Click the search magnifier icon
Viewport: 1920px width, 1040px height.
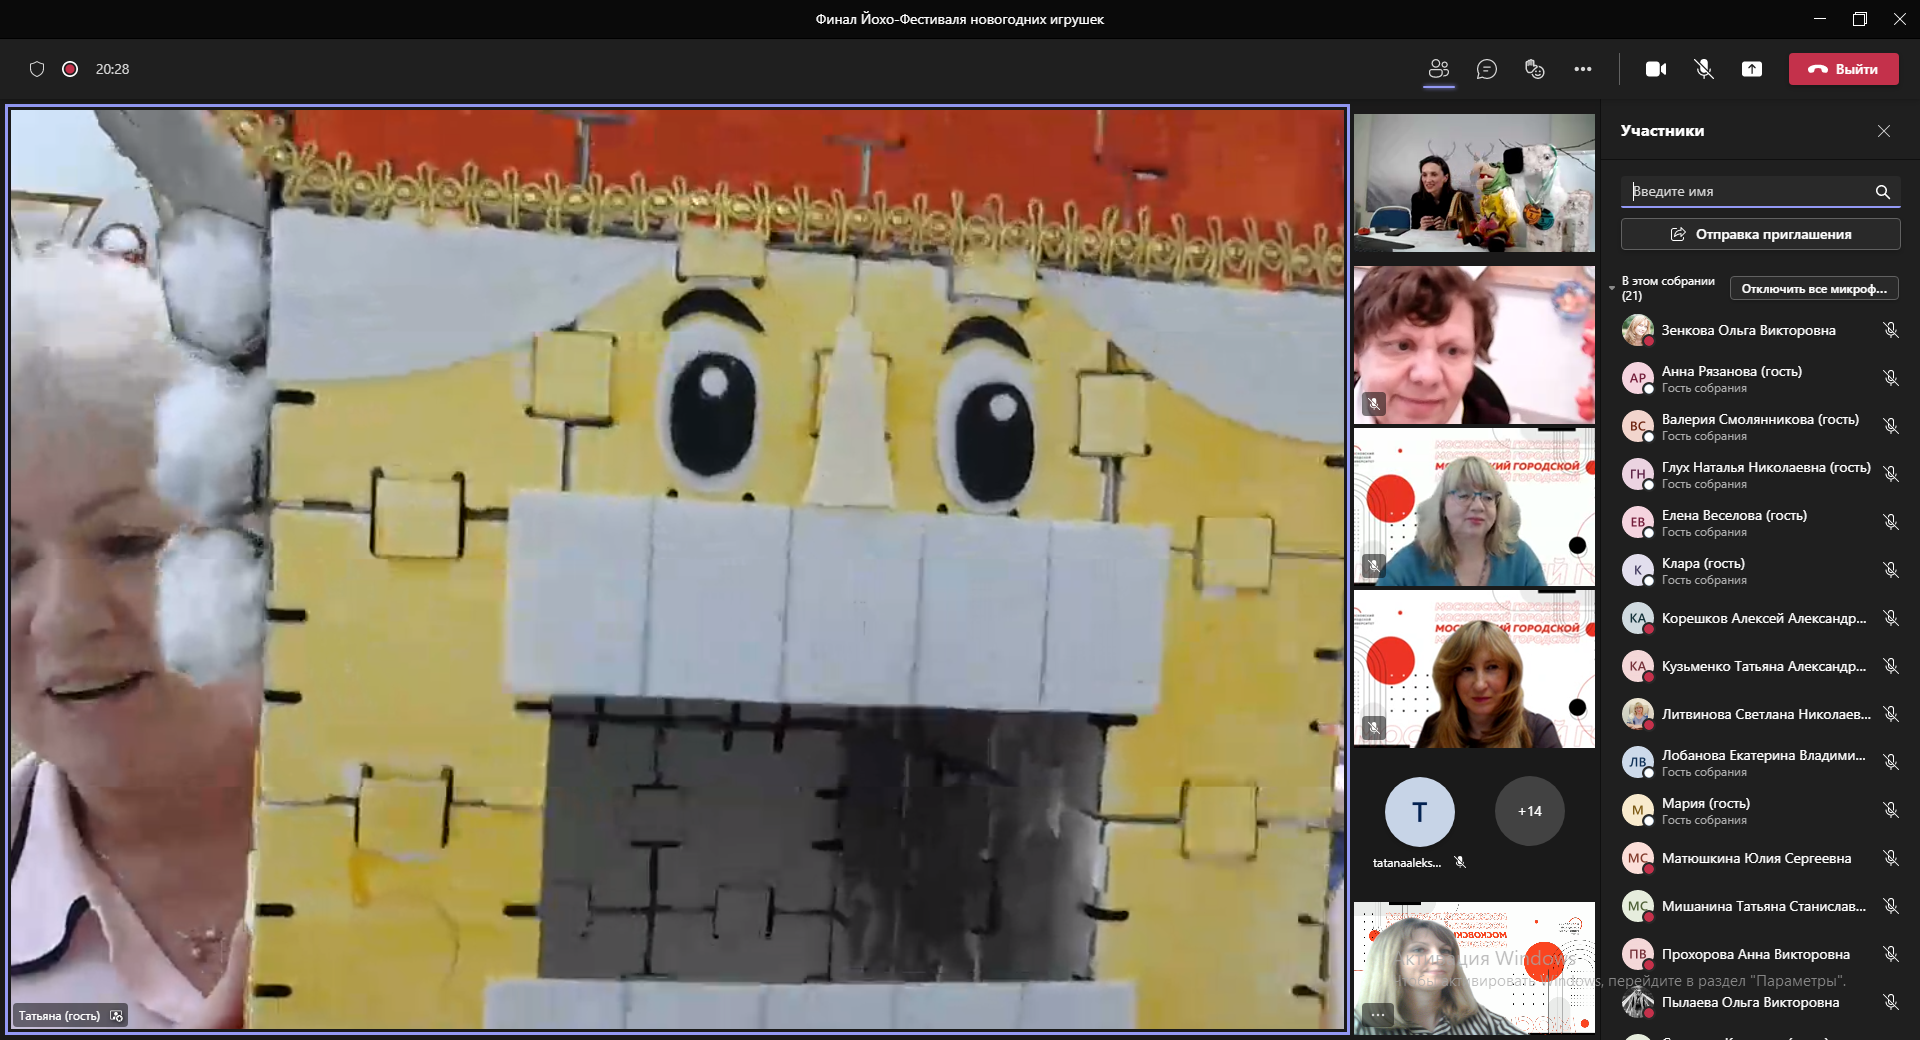coord(1882,192)
